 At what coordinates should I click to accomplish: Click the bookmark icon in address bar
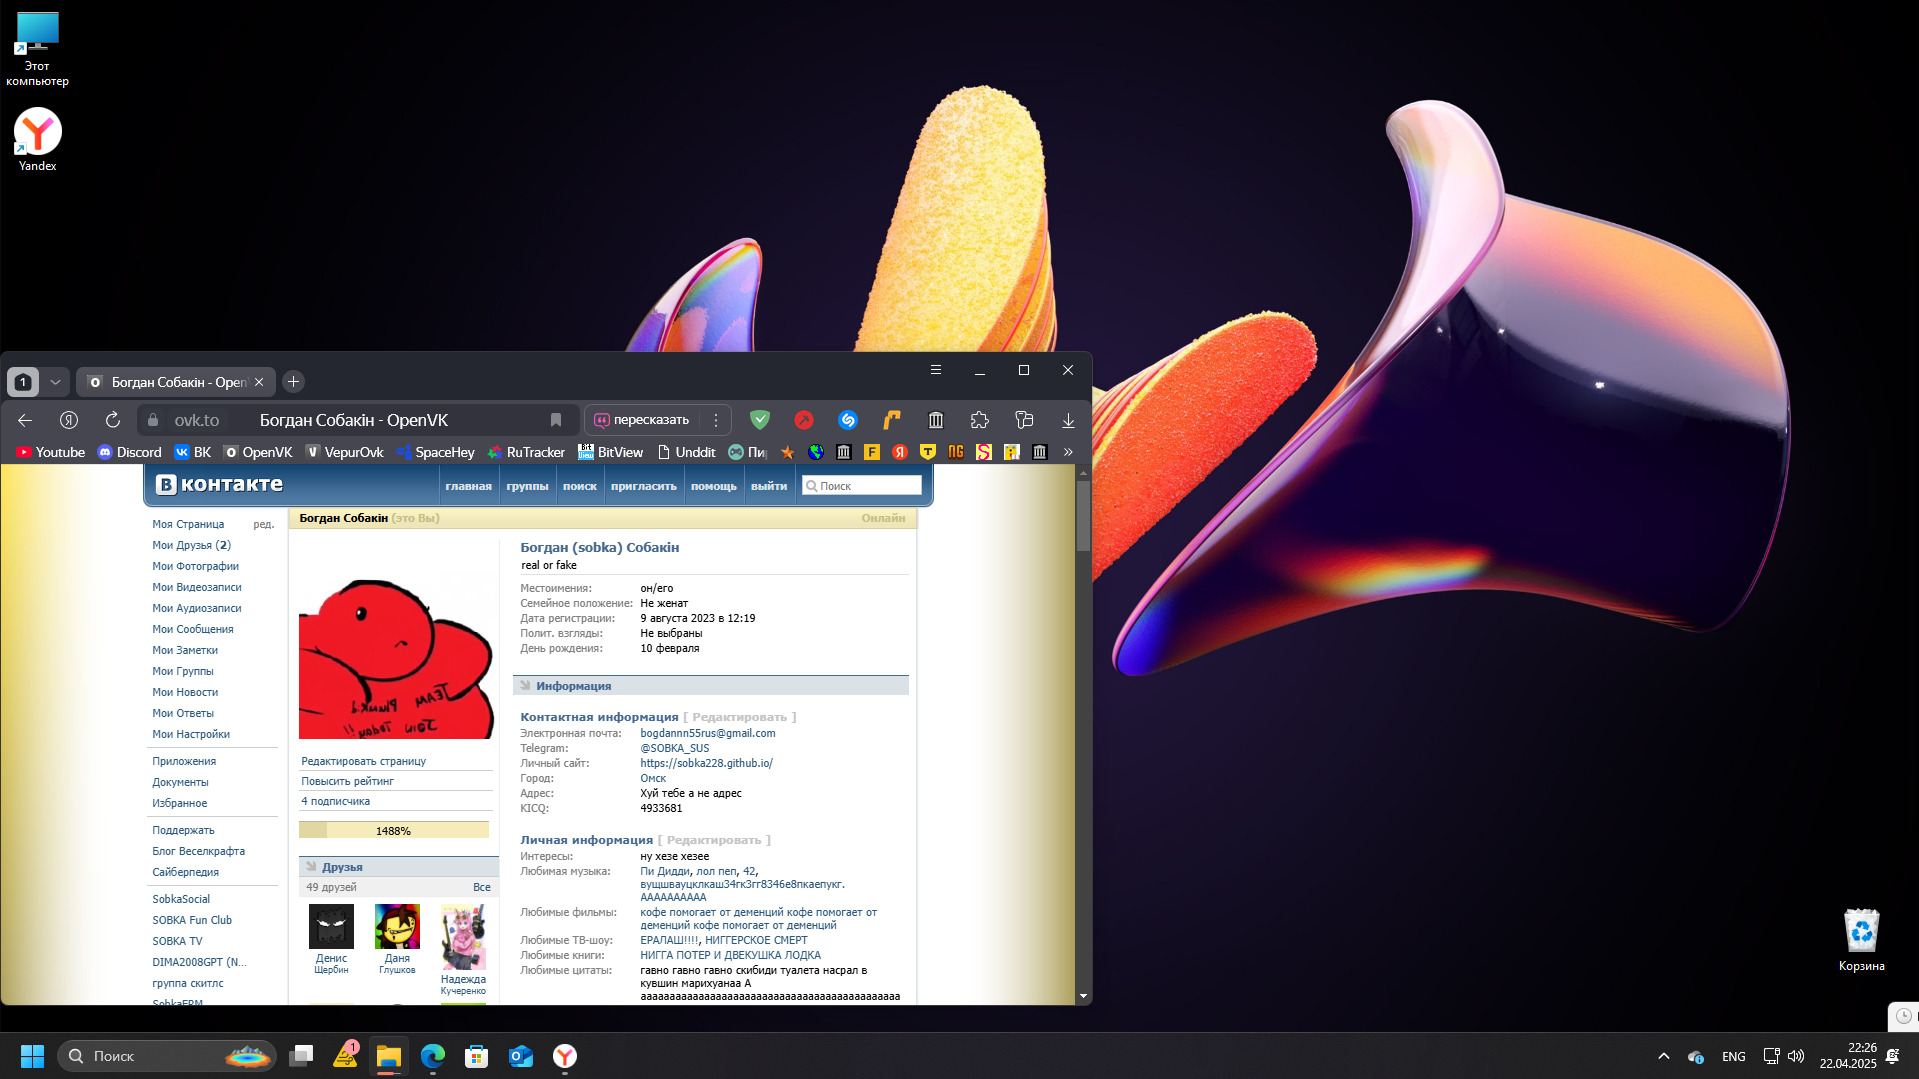pos(556,420)
